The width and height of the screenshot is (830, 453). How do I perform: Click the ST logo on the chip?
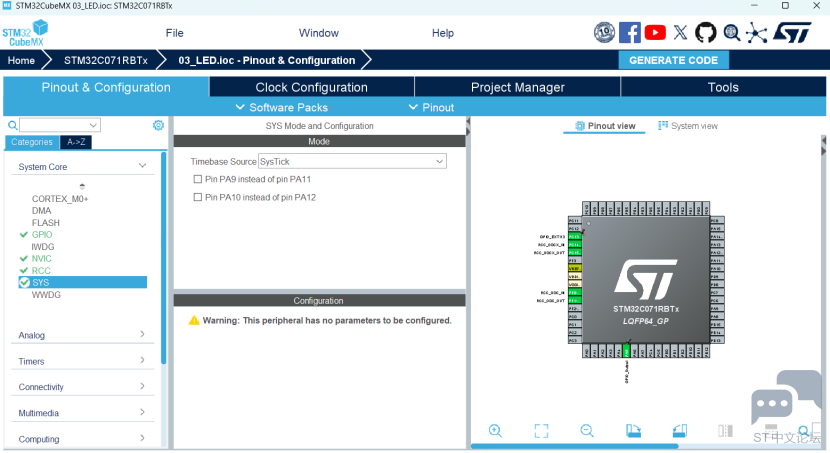click(645, 279)
